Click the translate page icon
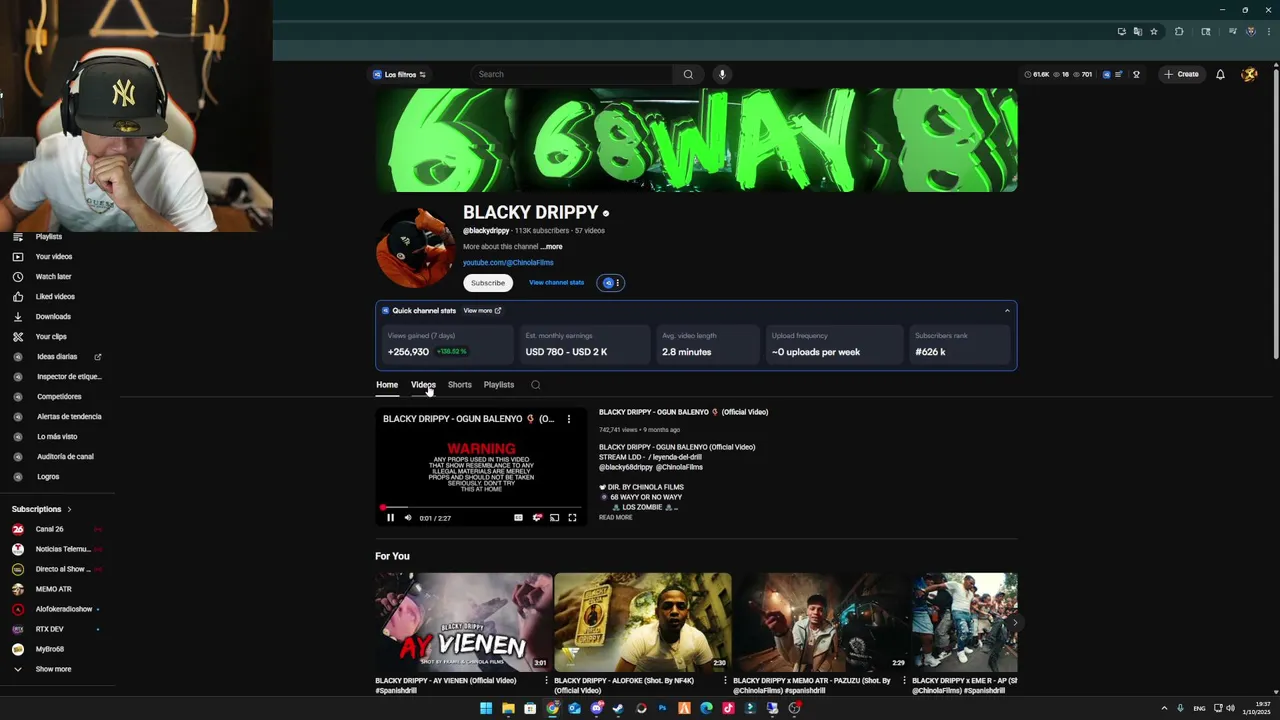This screenshot has height=720, width=1280. pos(1138,31)
